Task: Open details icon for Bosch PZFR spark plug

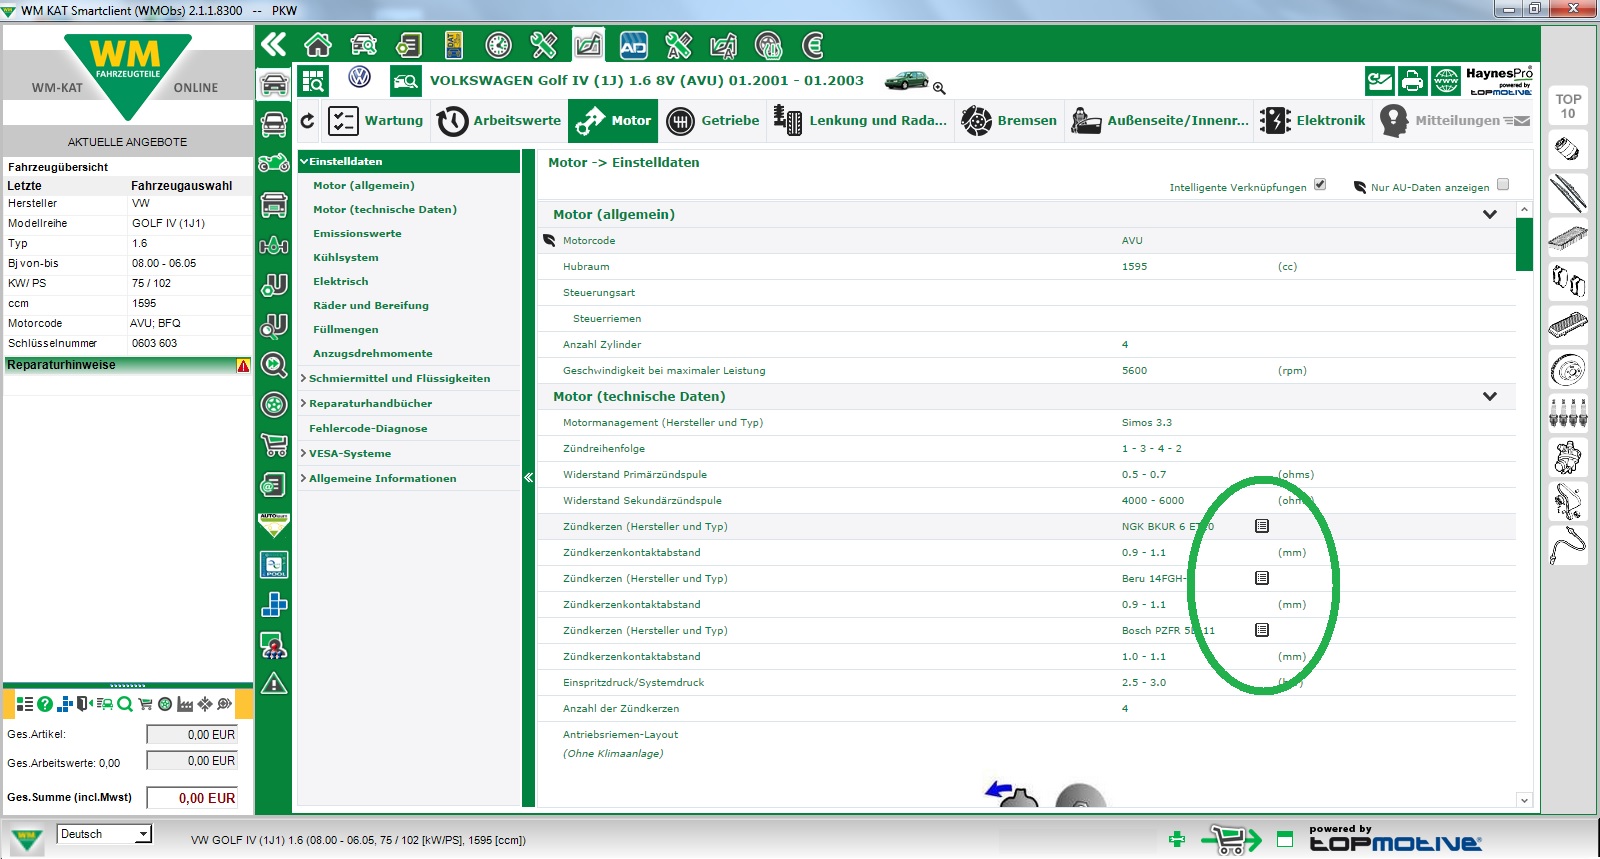Action: pos(1262,630)
